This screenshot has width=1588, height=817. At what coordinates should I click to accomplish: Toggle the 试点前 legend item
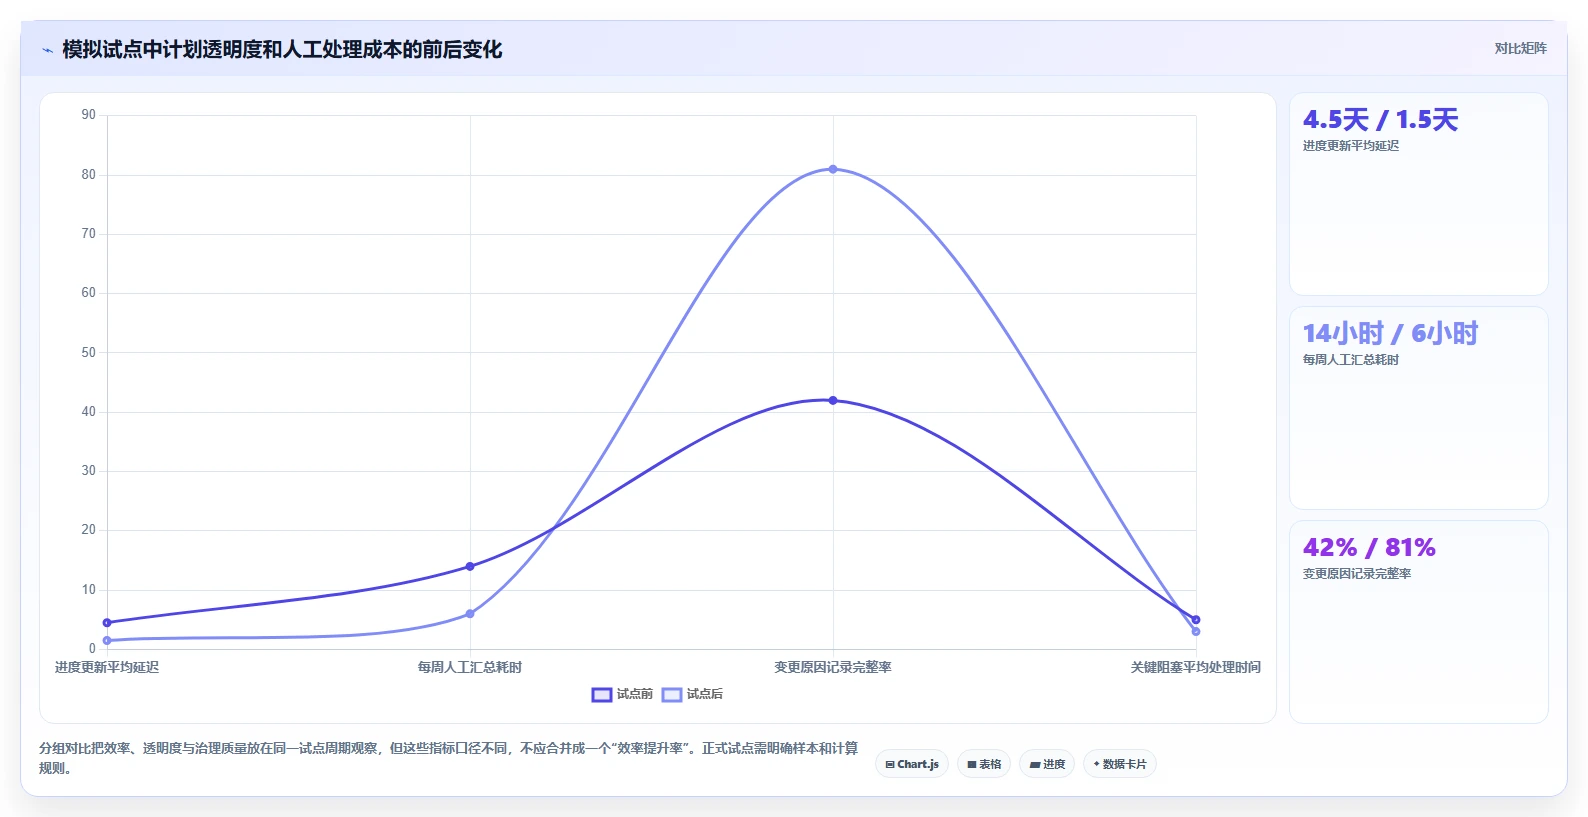point(622,694)
